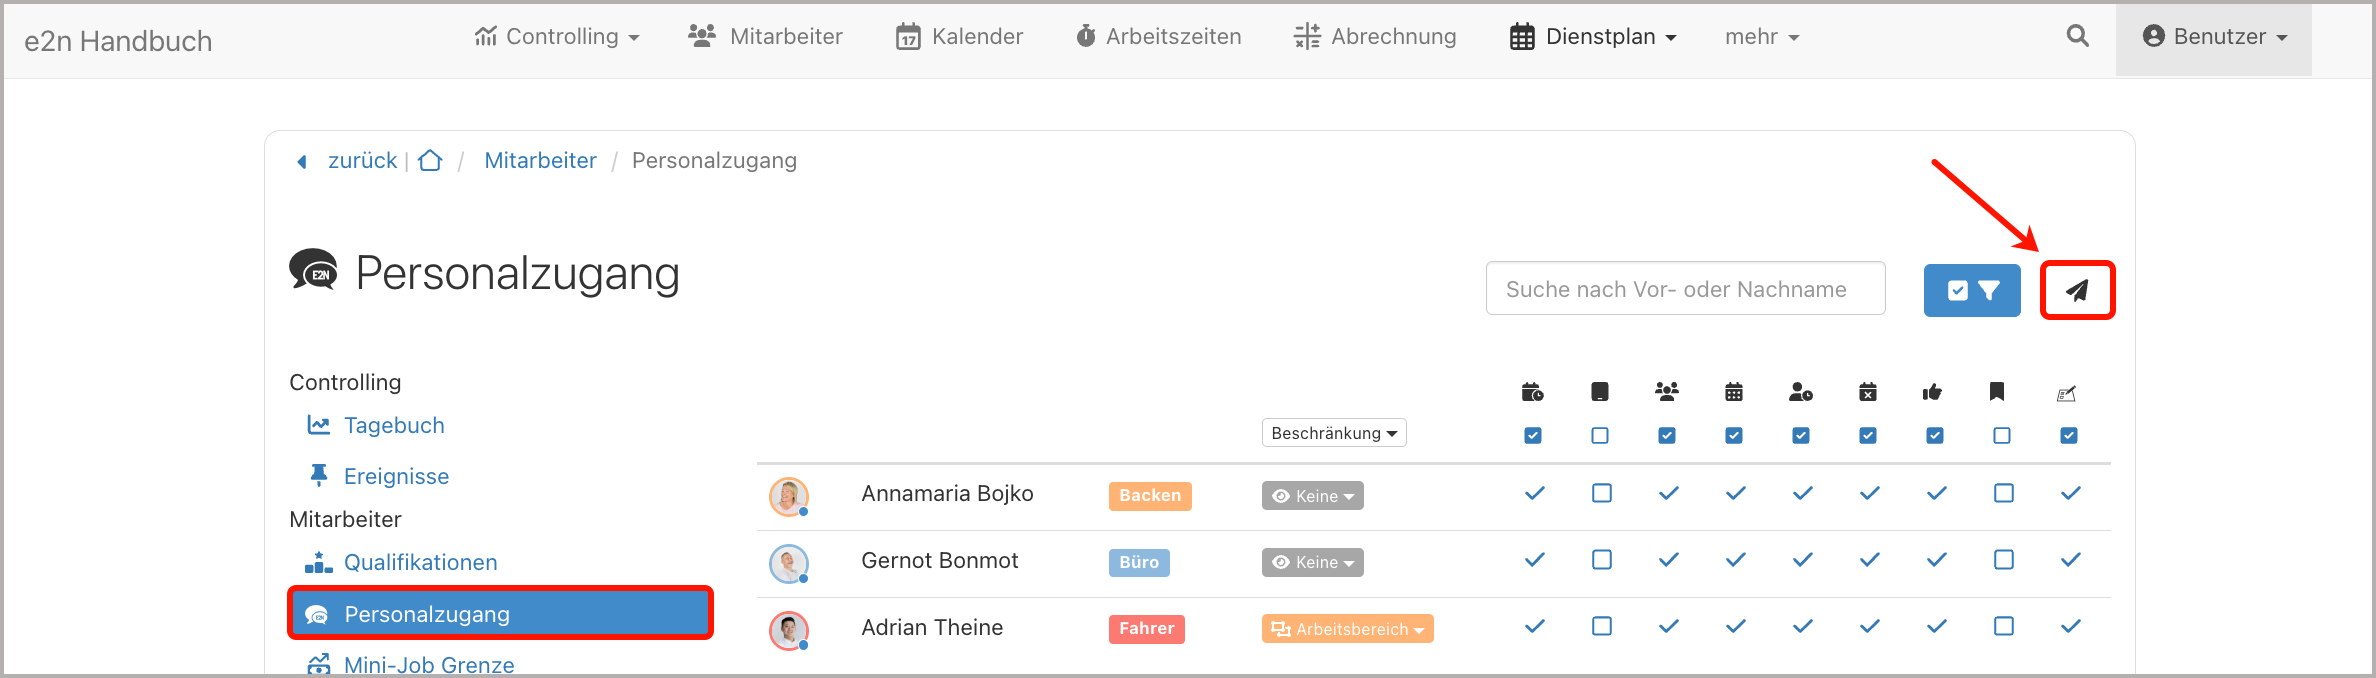Click the calendar icon in the column header

(x=1734, y=392)
